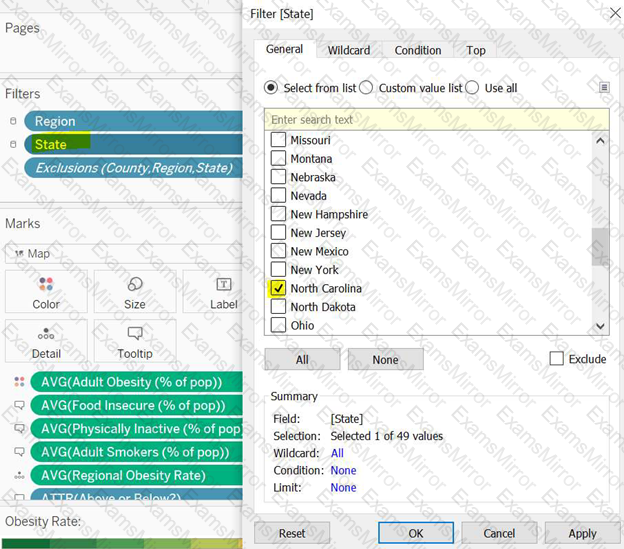The height and width of the screenshot is (549, 624).
Task: Click the None button
Action: tap(386, 360)
